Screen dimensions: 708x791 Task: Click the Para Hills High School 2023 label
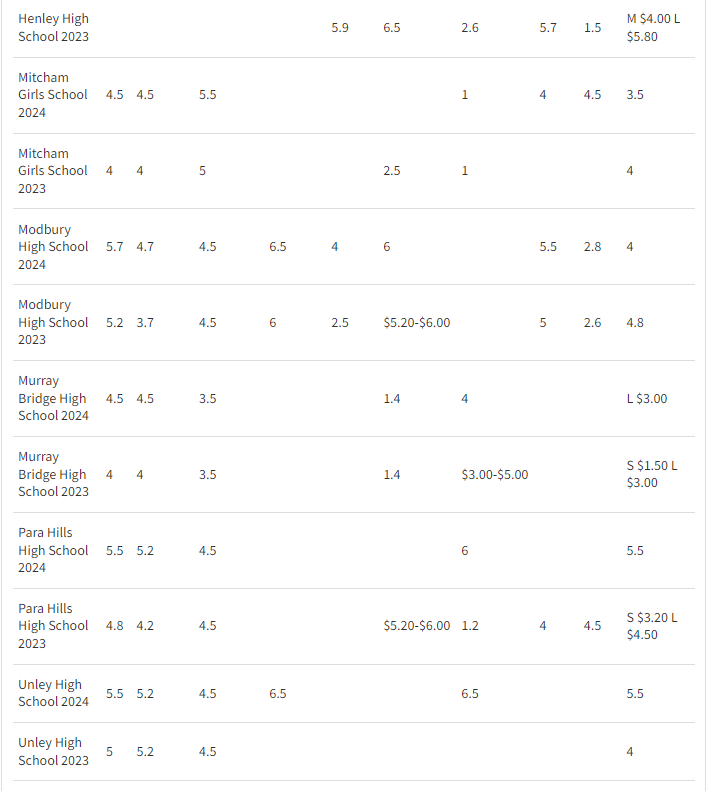click(x=53, y=626)
